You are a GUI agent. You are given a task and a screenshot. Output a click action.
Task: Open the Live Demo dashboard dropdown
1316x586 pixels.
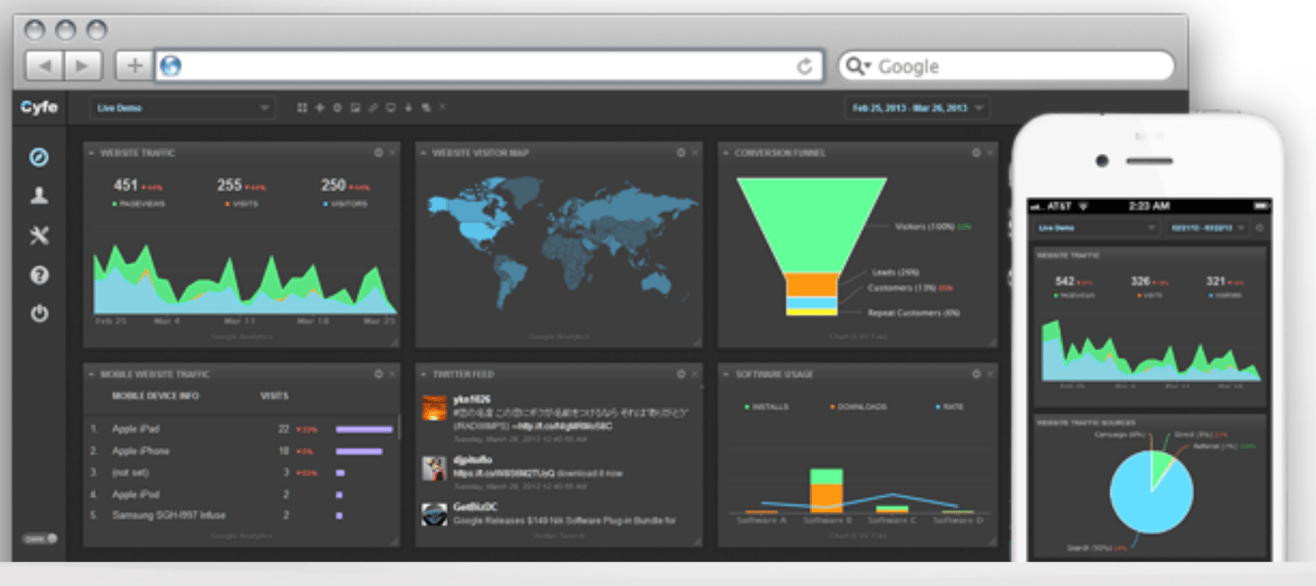(x=182, y=108)
